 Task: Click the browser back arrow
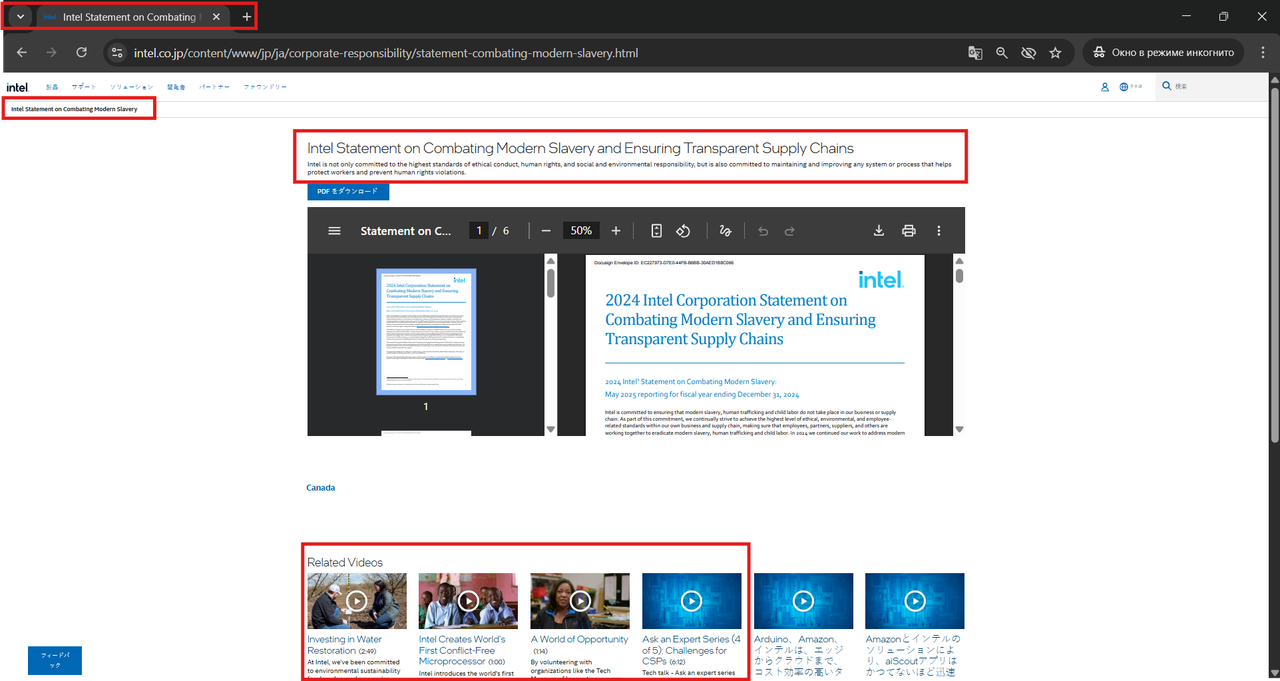pos(22,53)
